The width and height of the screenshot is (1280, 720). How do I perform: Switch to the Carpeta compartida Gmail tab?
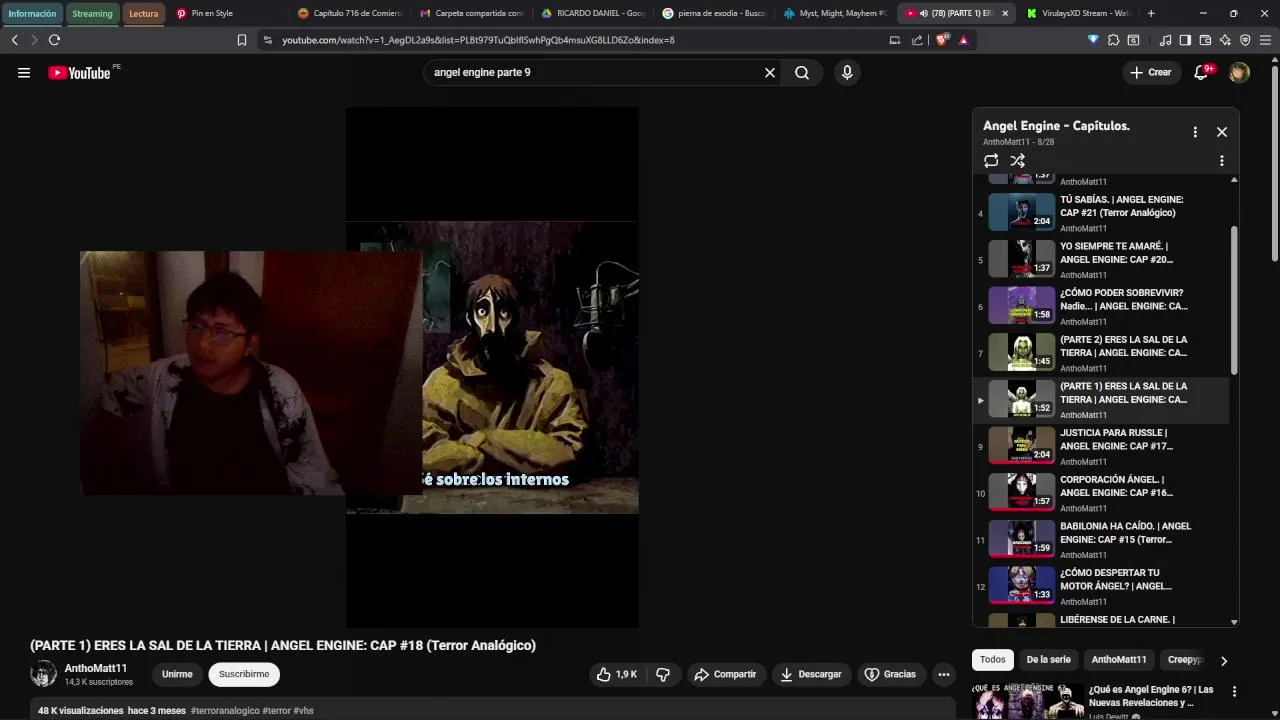[x=472, y=13]
